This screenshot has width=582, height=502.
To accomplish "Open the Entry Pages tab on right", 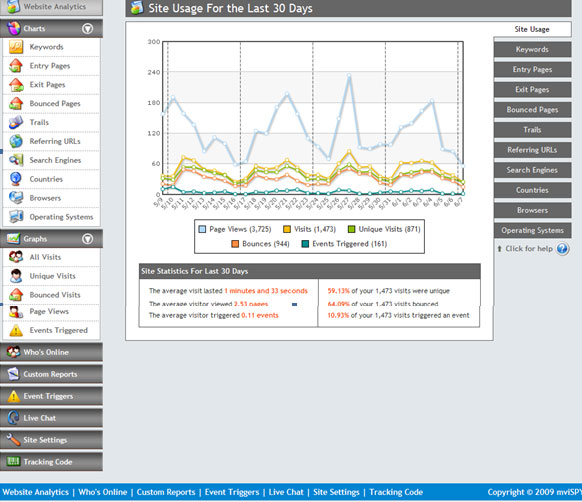I will tap(532, 69).
